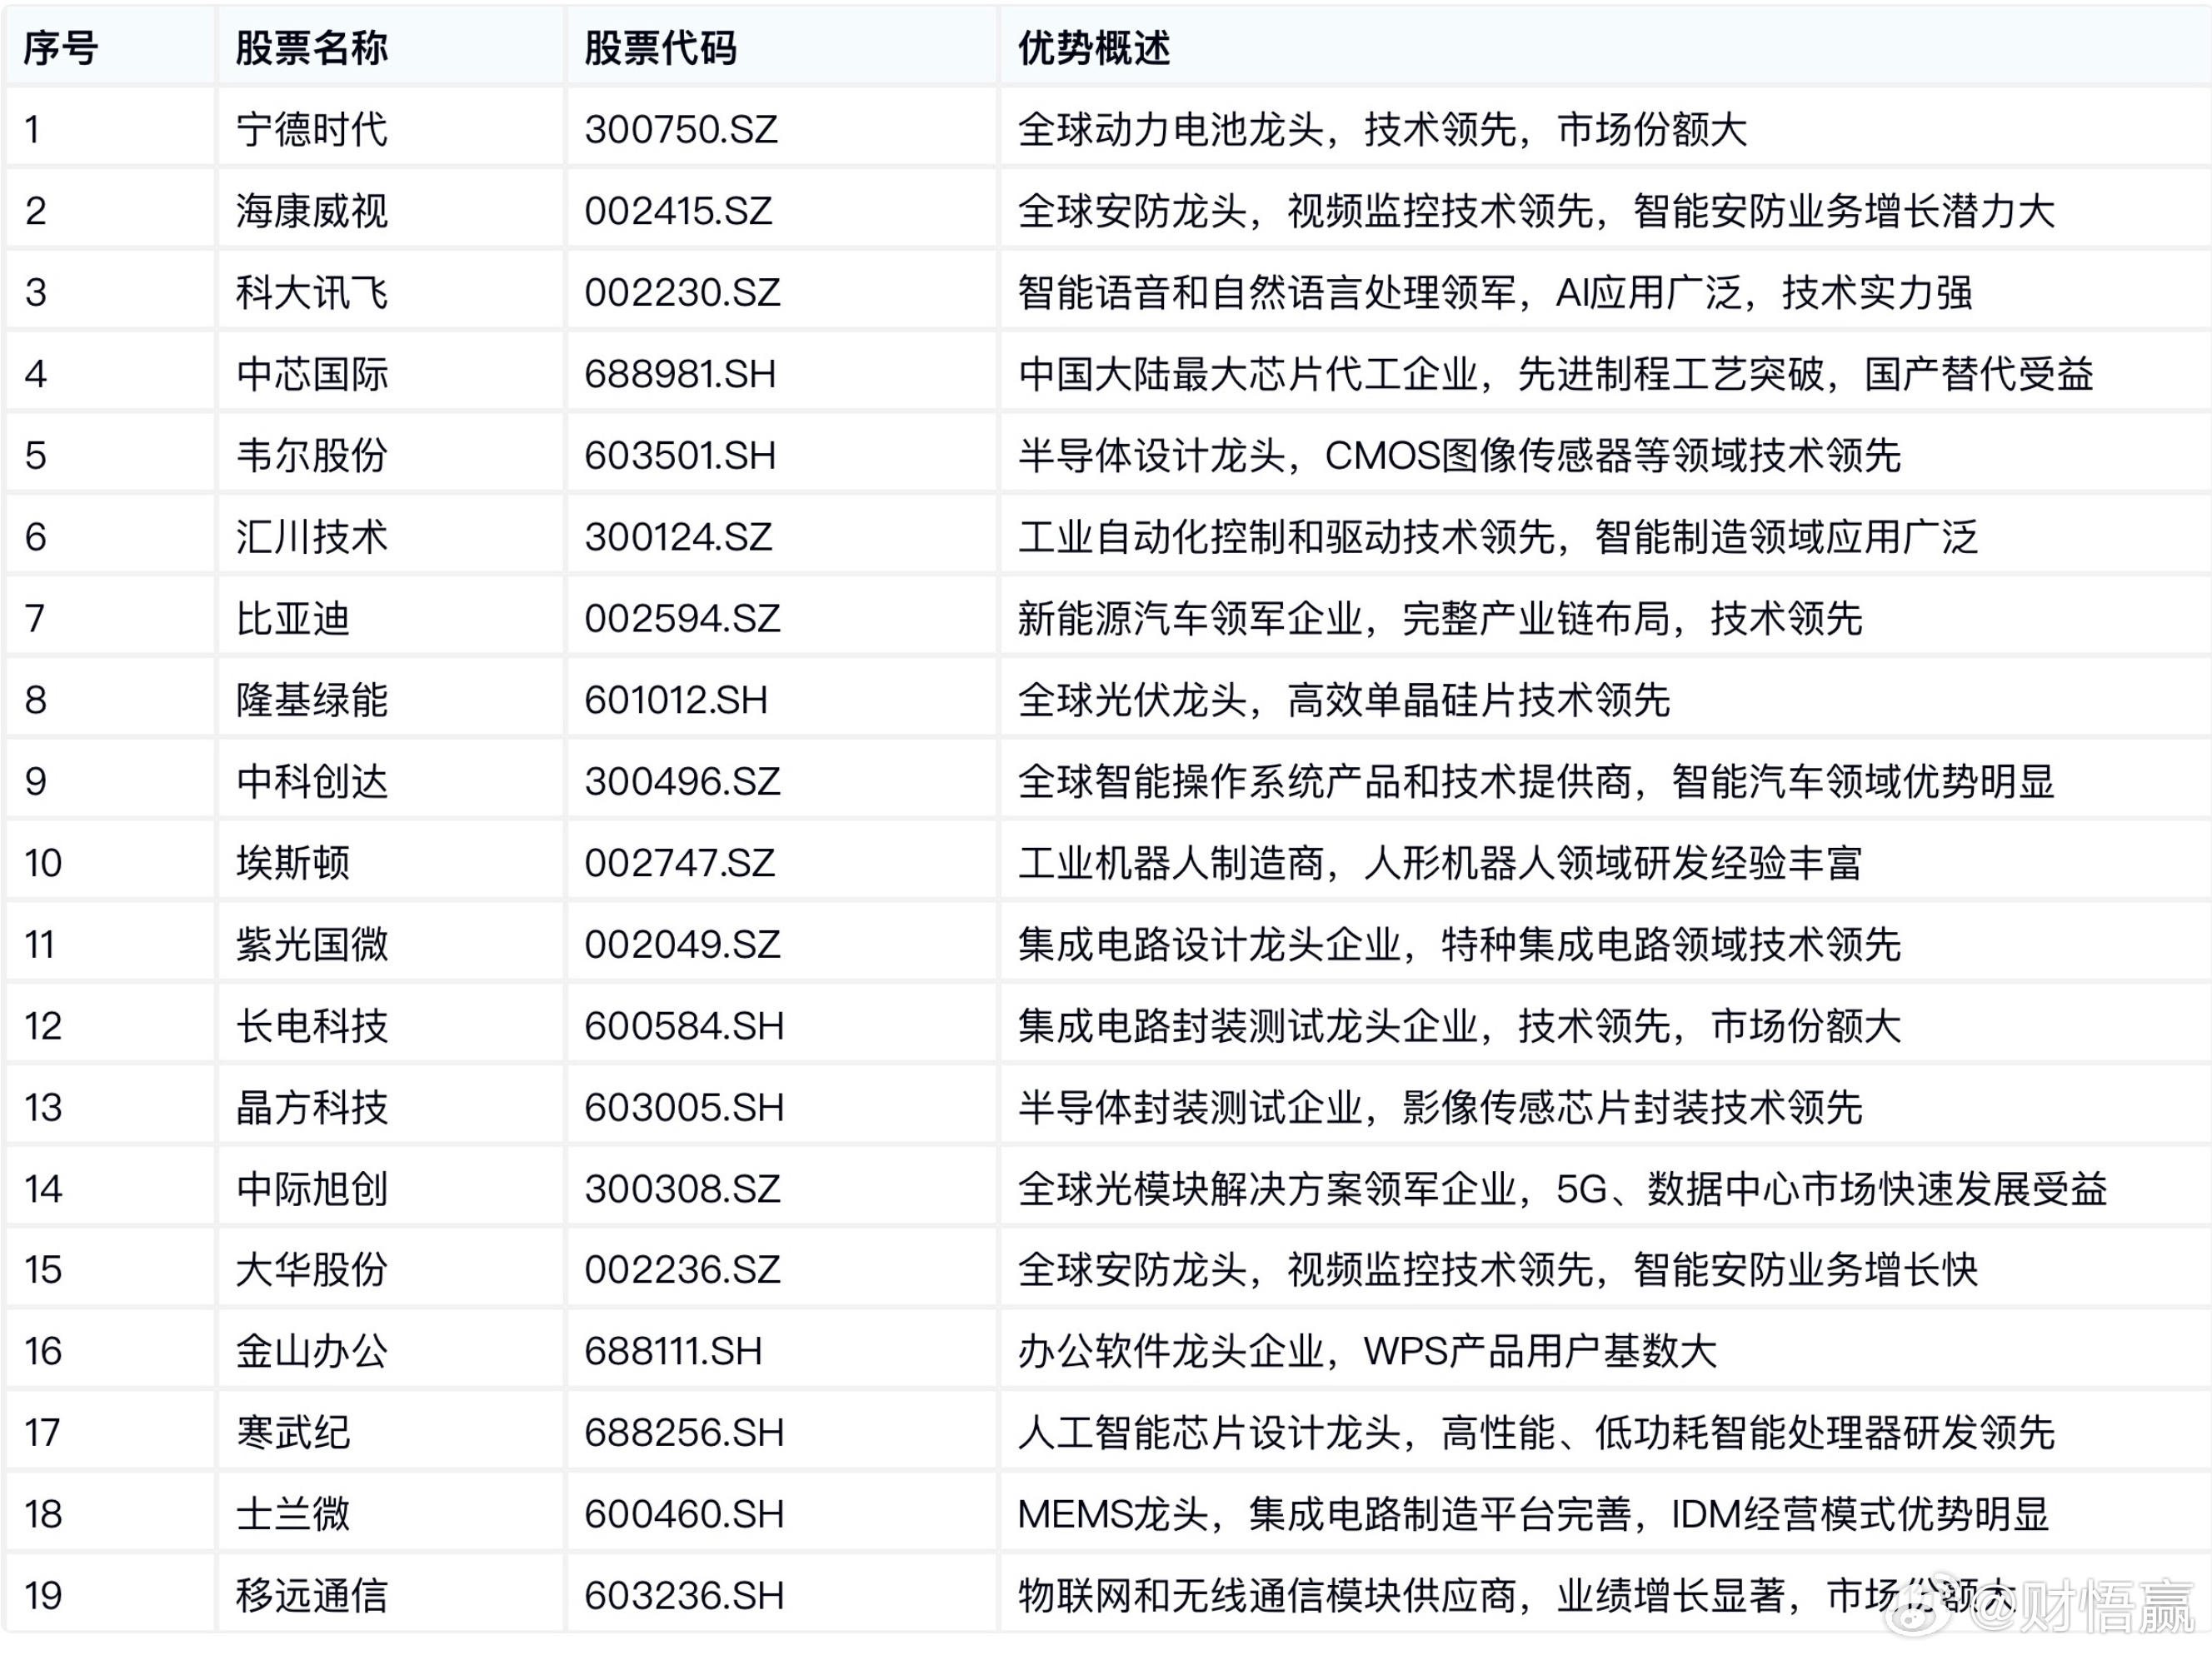Select the stock name 士兰微
Screen dimensions: 2212x1660
292,1515
